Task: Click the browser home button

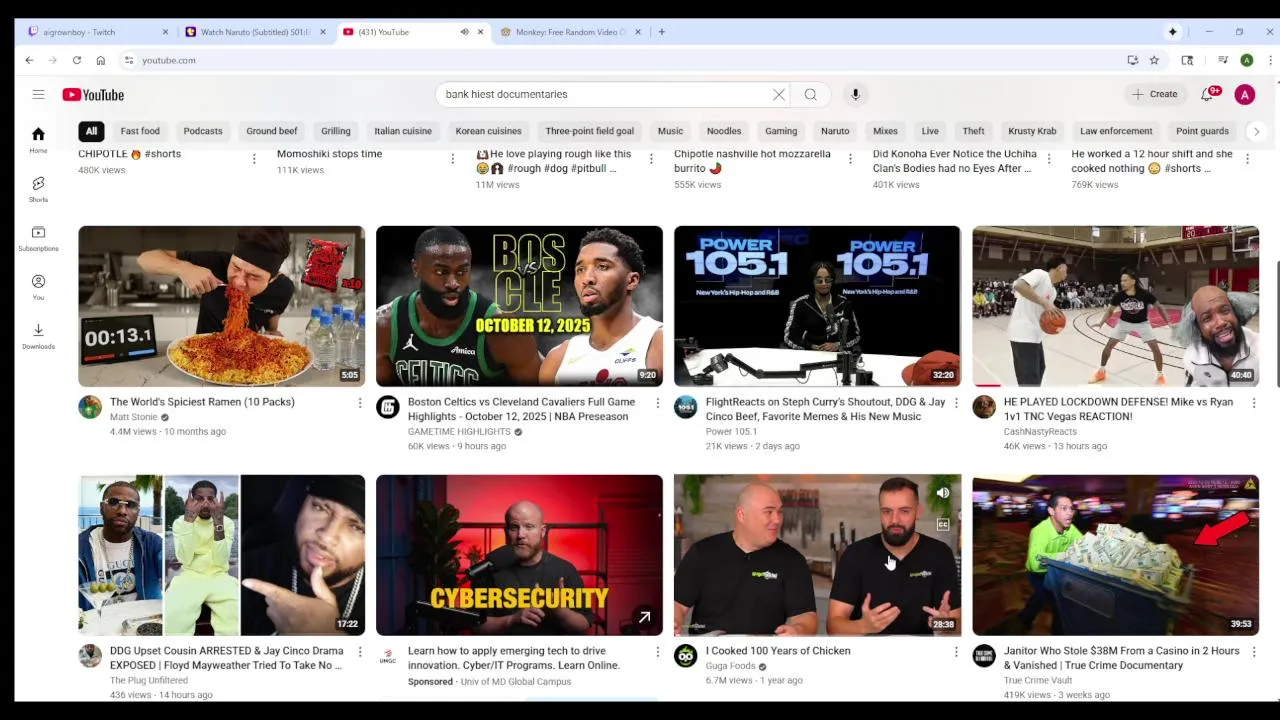Action: [x=100, y=60]
